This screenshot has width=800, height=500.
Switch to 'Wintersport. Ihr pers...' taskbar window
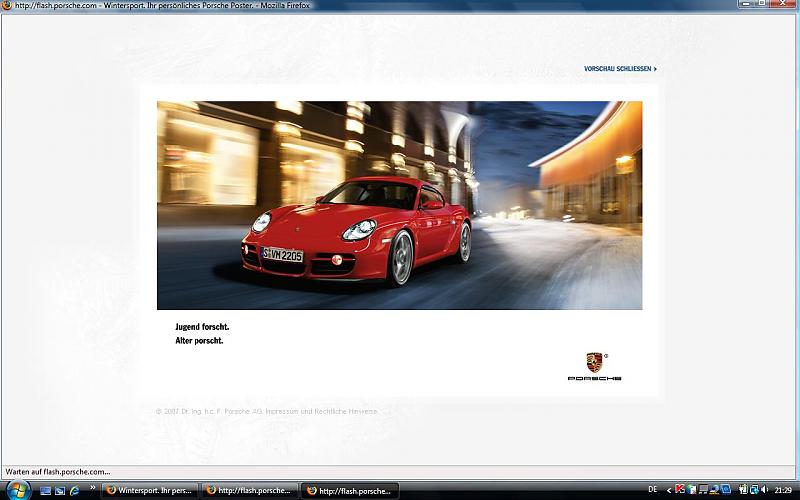point(150,491)
